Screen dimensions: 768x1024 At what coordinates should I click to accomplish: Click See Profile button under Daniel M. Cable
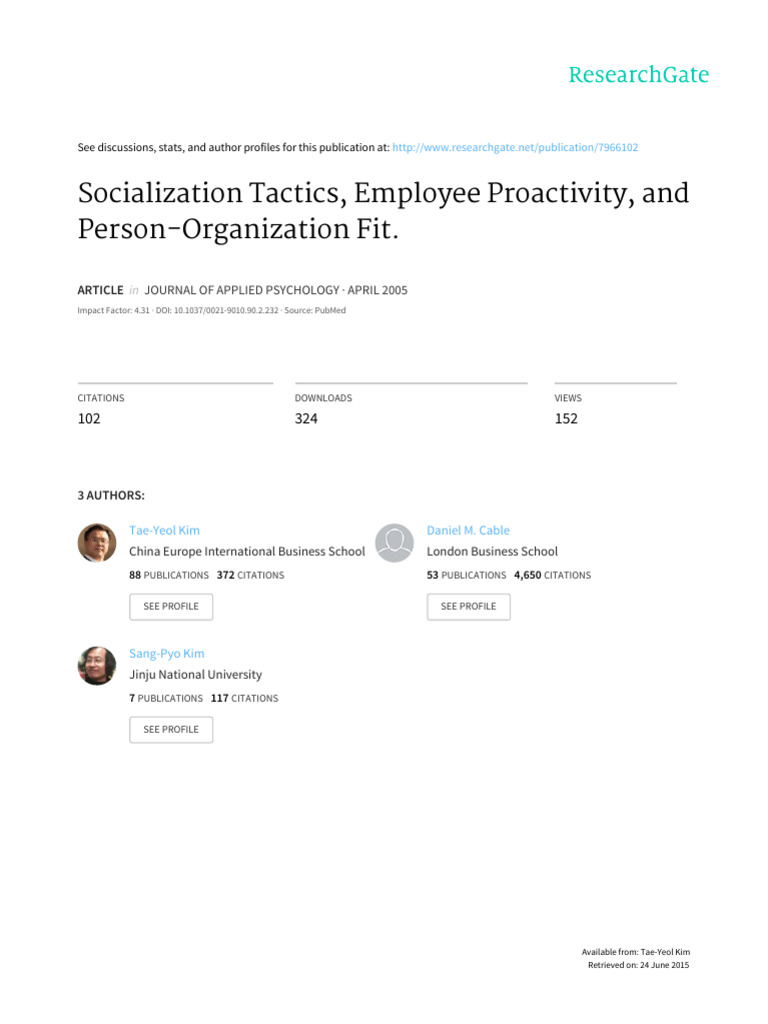[x=469, y=607]
